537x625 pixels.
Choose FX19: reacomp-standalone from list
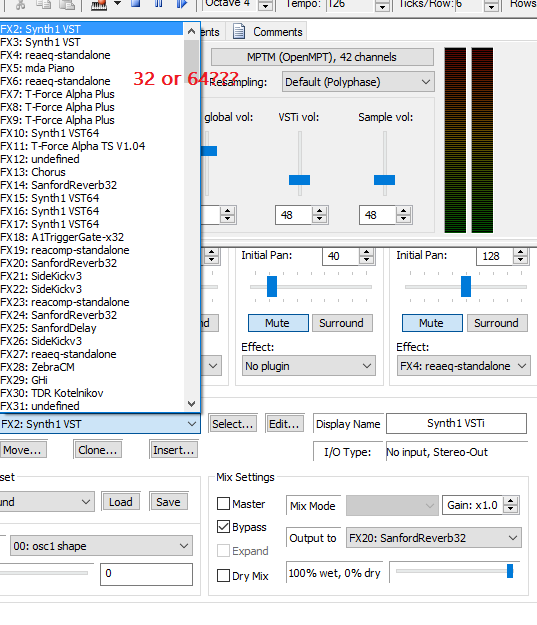pos(92,250)
